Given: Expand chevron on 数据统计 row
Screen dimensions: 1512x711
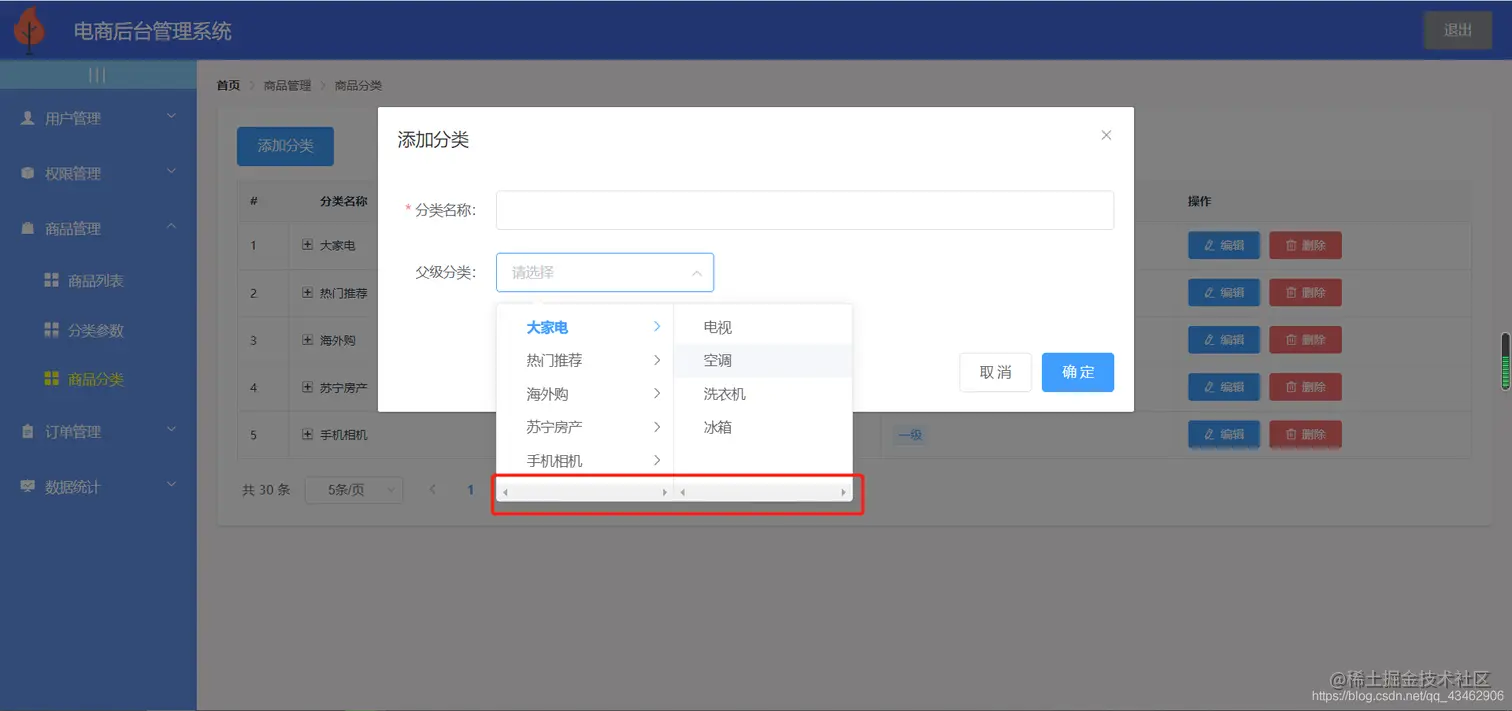Looking at the screenshot, I should 171,486.
